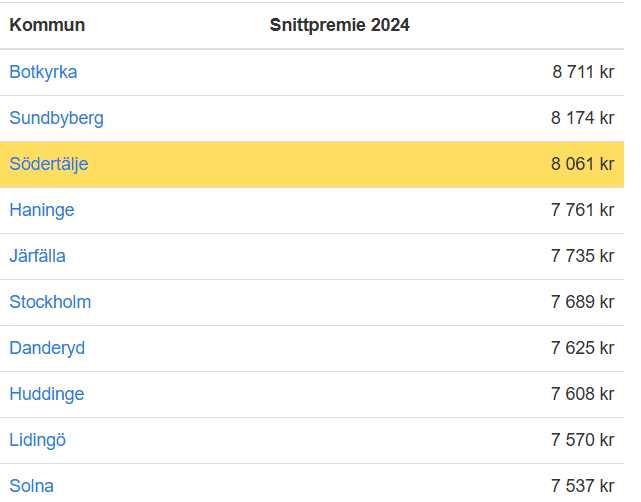Follow the Danderyd link
The height and width of the screenshot is (502, 641).
click(47, 348)
